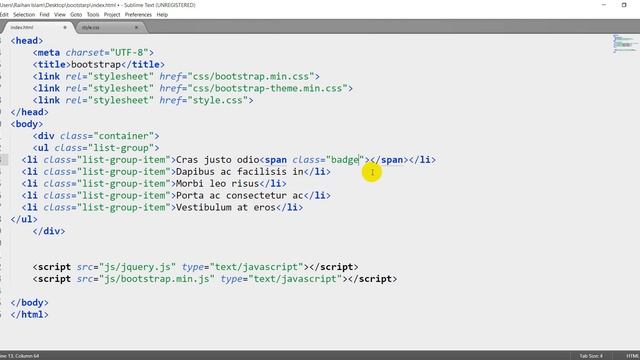The image size is (640, 360).
Task: Place cursor in the meta charset line
Action: click(x=93, y=53)
